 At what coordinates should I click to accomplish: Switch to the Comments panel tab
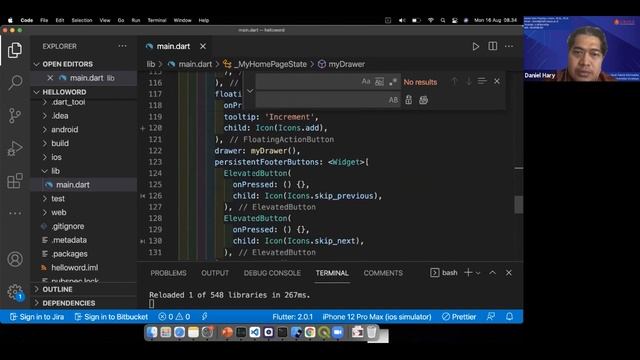coord(383,273)
